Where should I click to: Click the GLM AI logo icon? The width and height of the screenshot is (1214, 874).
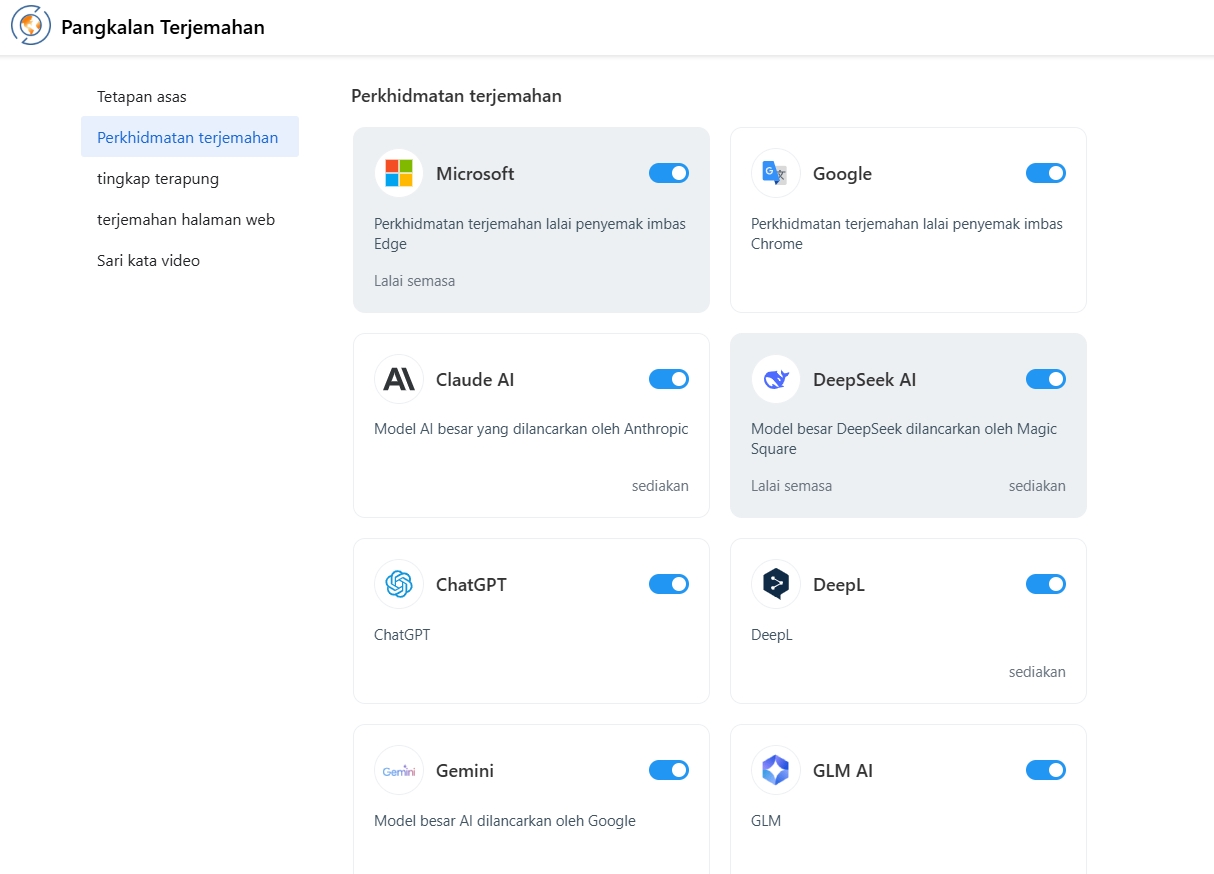tap(776, 770)
